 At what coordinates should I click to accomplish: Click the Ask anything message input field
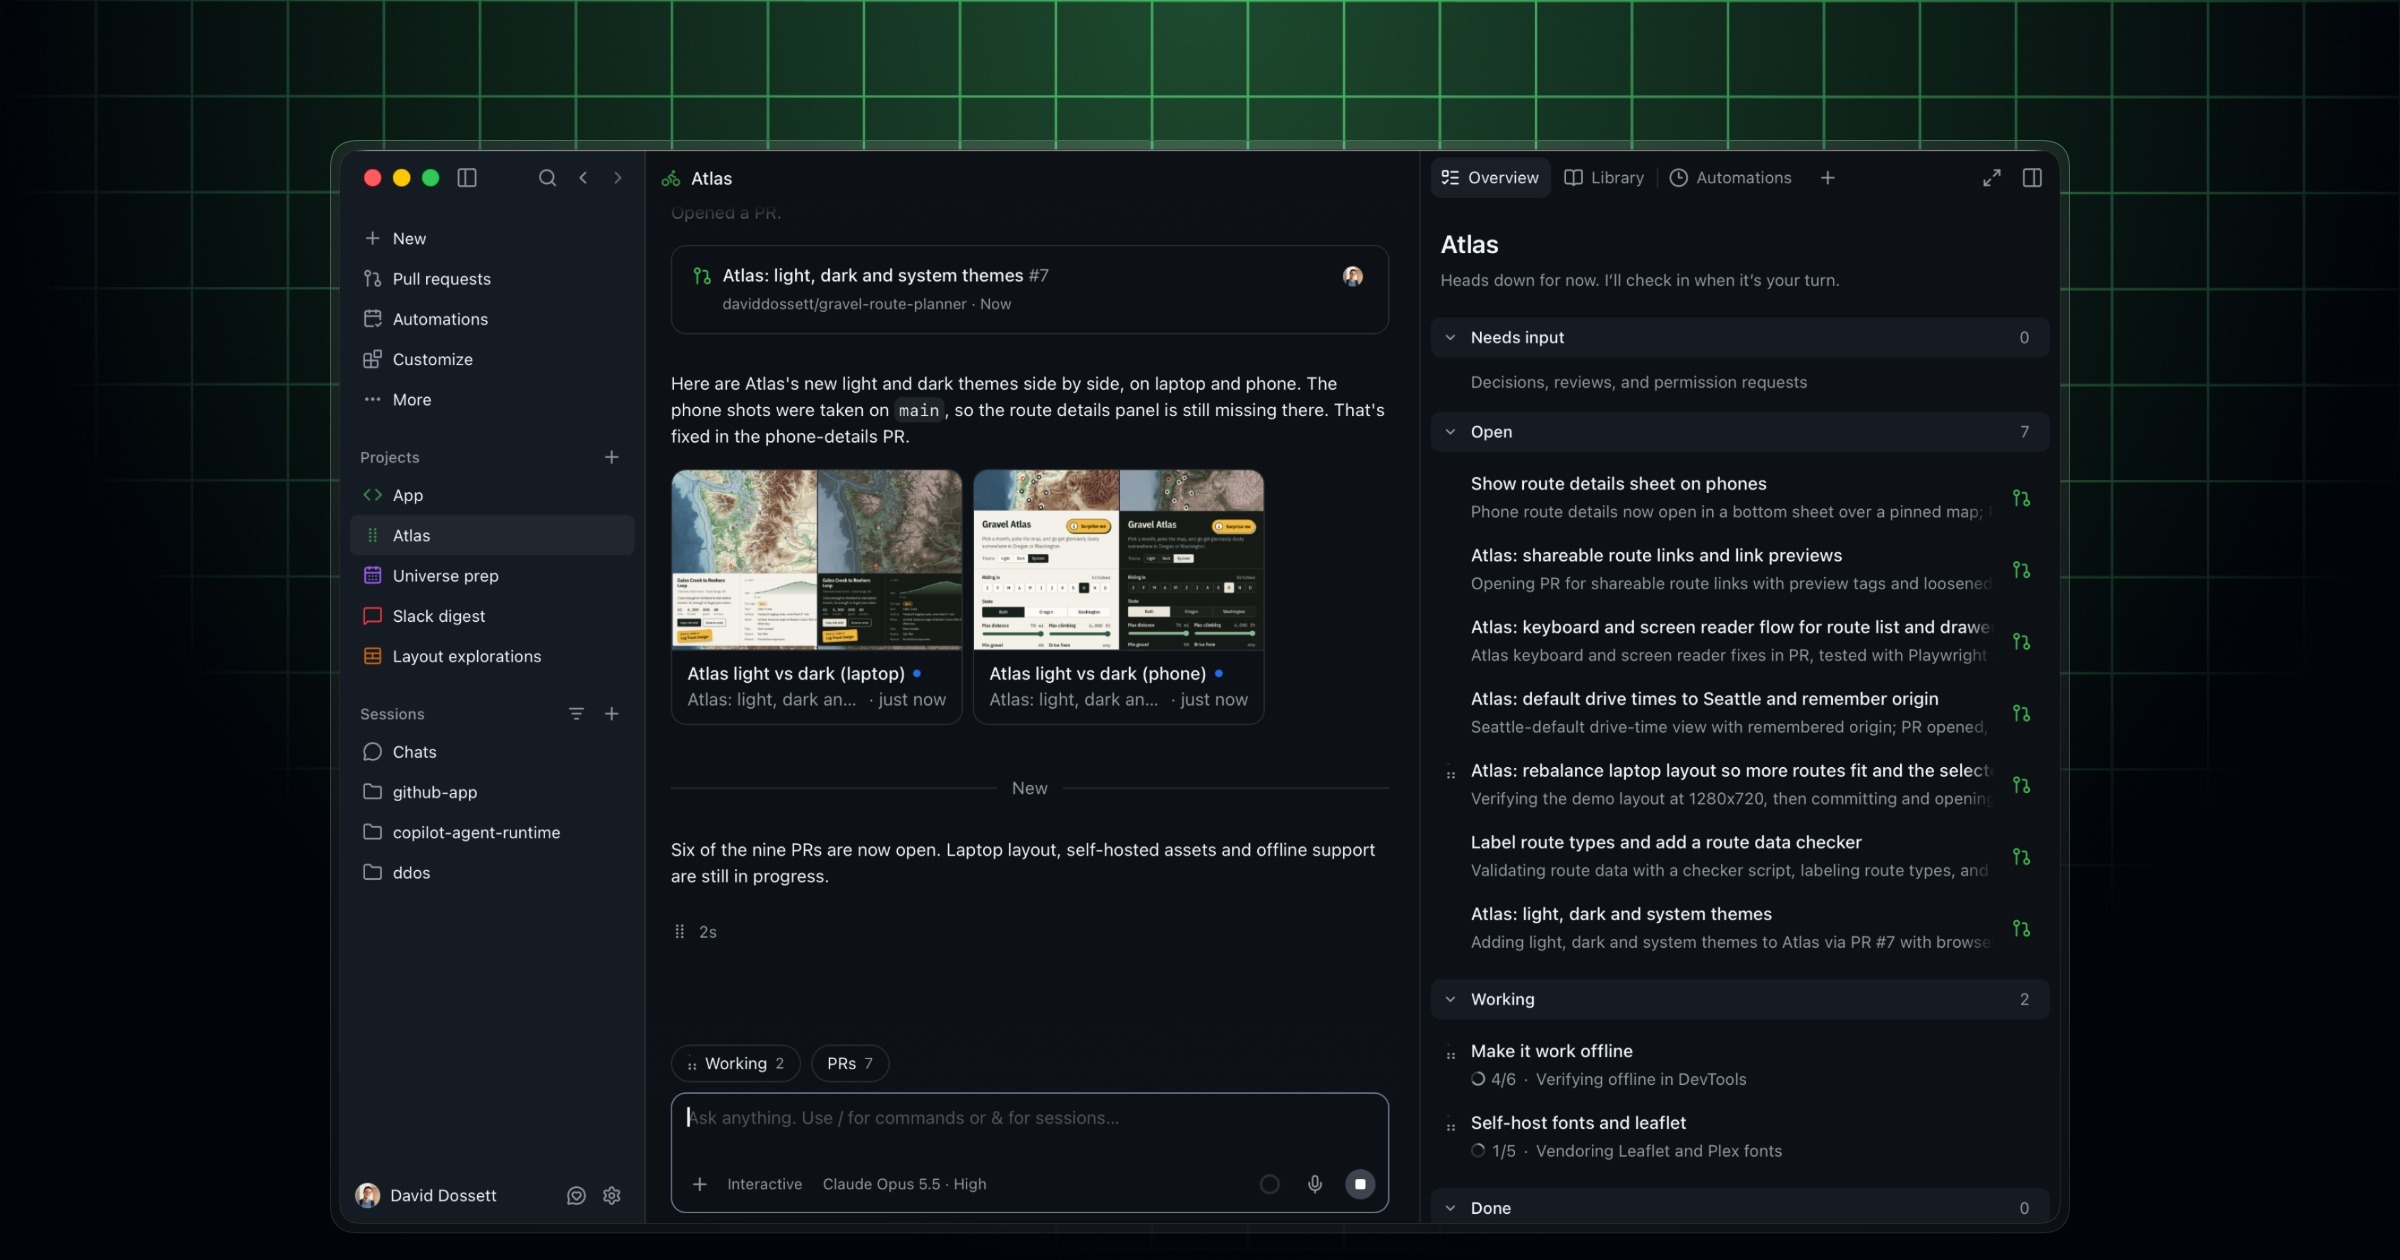click(1028, 1118)
